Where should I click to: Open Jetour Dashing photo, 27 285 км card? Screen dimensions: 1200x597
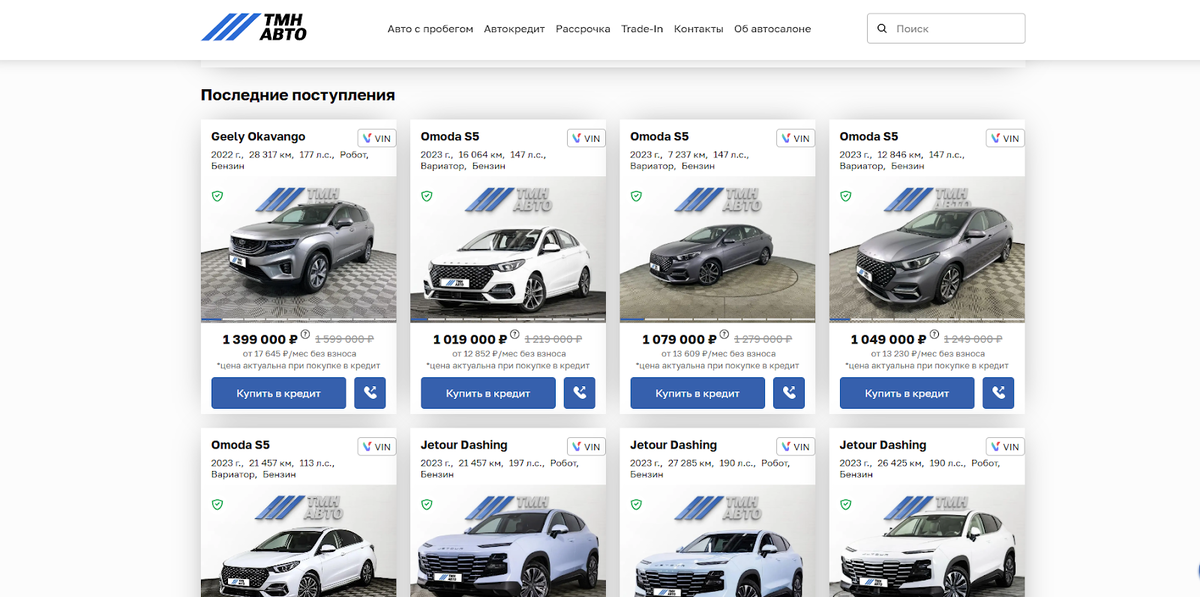717,541
